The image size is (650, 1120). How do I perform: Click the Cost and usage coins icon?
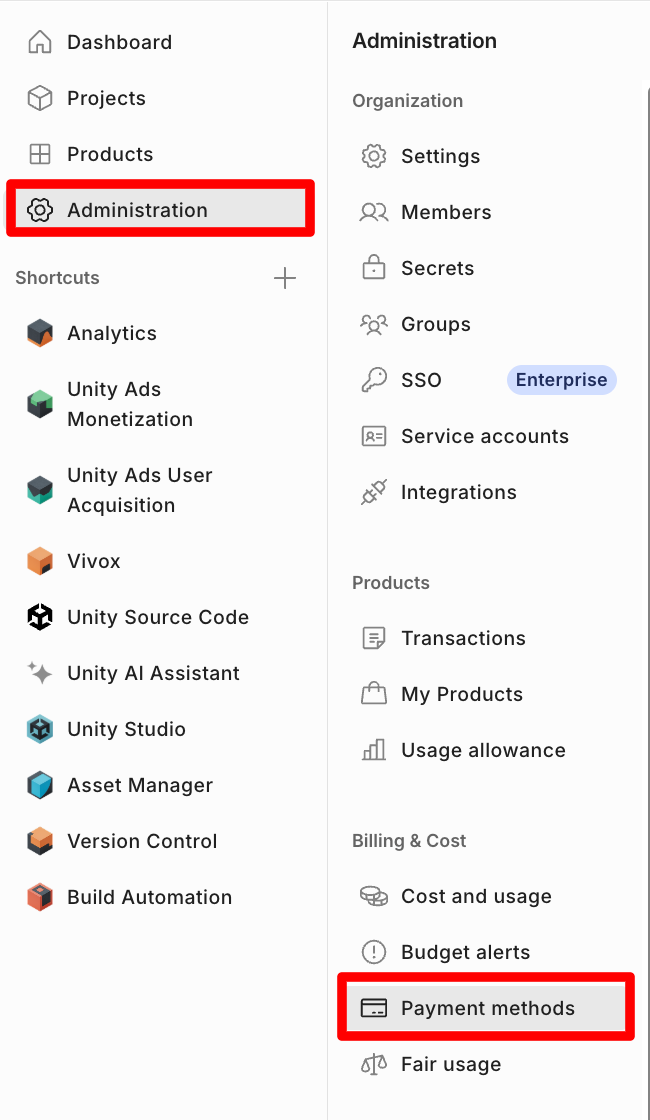[374, 896]
